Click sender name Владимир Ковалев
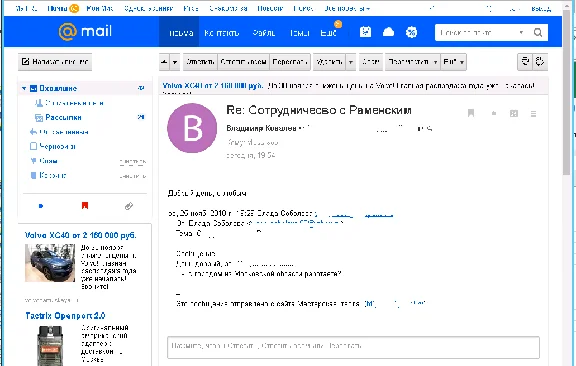 [262, 128]
